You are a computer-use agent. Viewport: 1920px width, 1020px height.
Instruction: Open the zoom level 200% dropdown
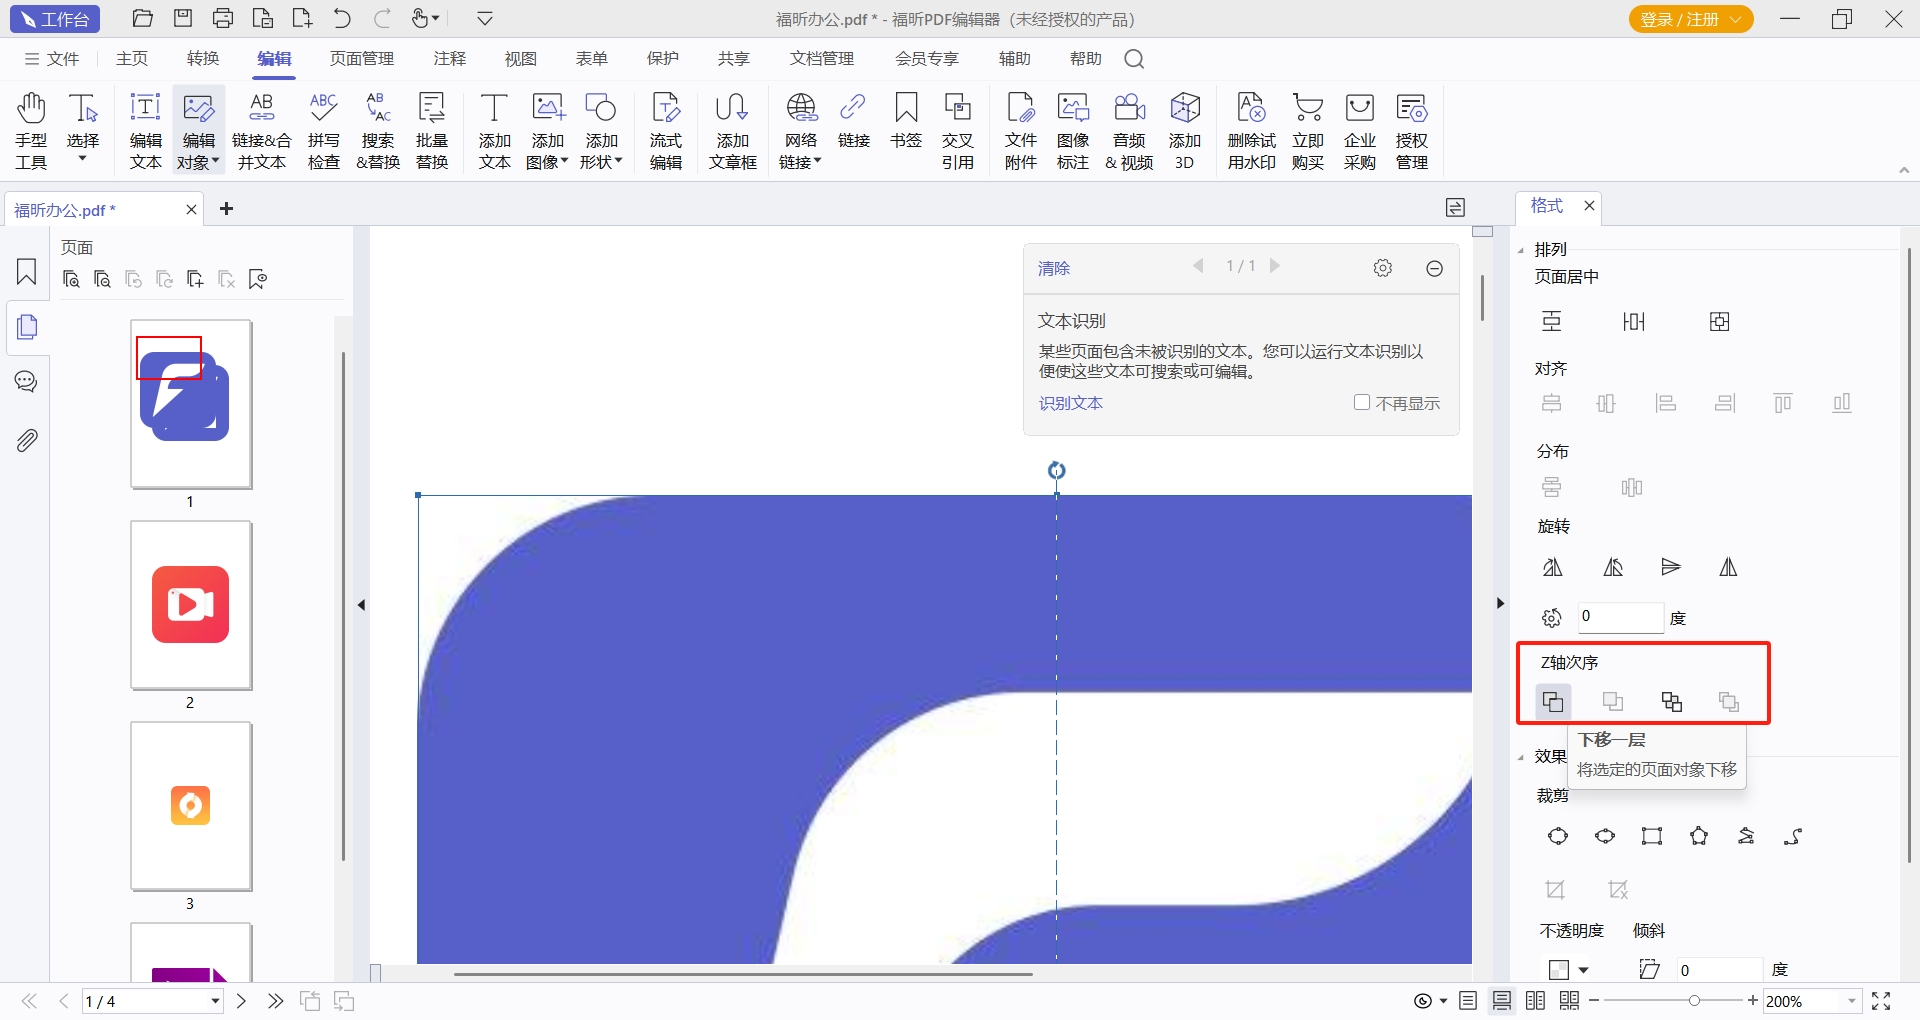click(1851, 1001)
